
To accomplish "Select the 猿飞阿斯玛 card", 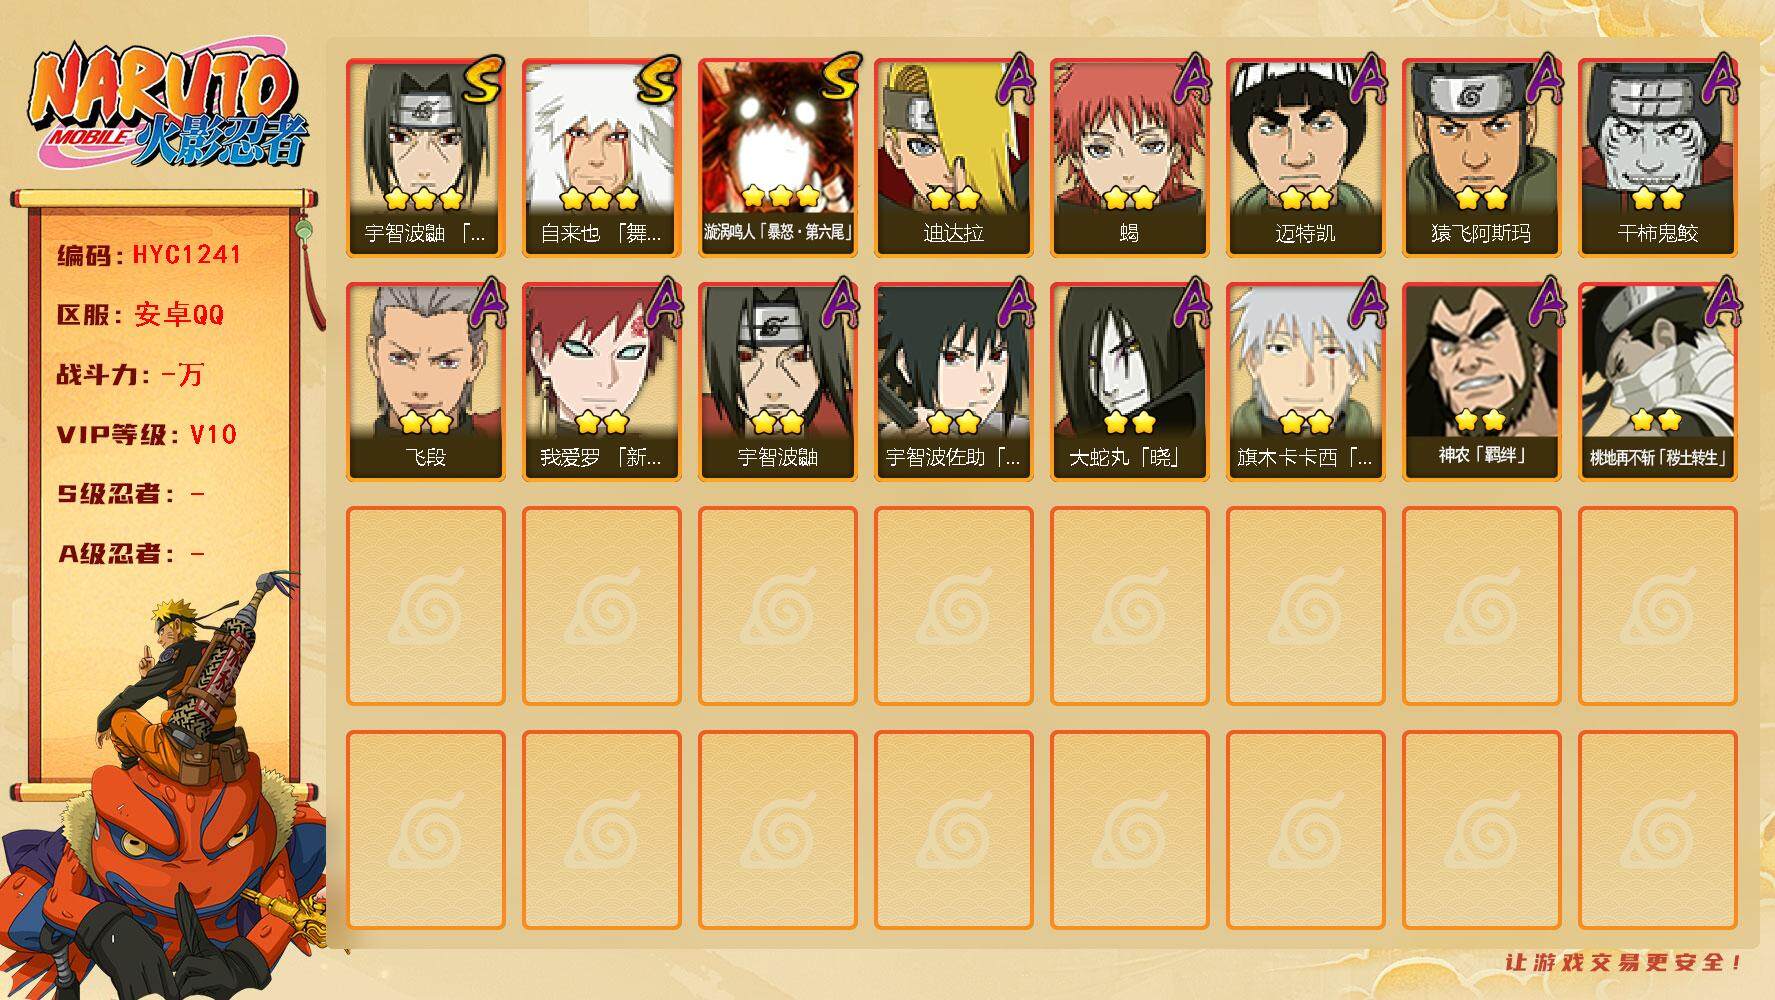I will click(x=1481, y=158).
